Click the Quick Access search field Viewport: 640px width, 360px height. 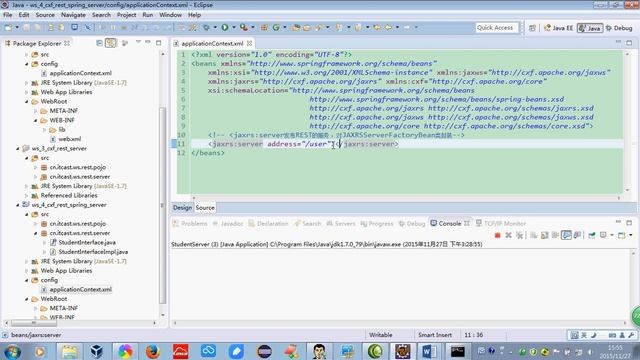pyautogui.click(x=497, y=28)
